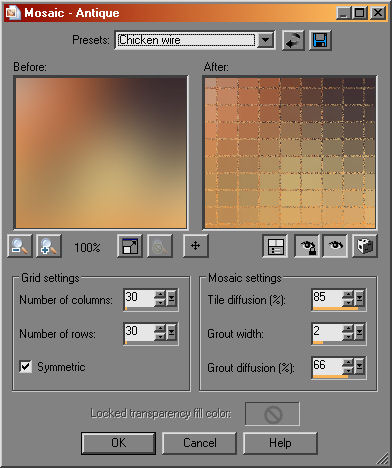Zoom in the preview with plus magnifier
The height and width of the screenshot is (468, 392).
point(49,246)
